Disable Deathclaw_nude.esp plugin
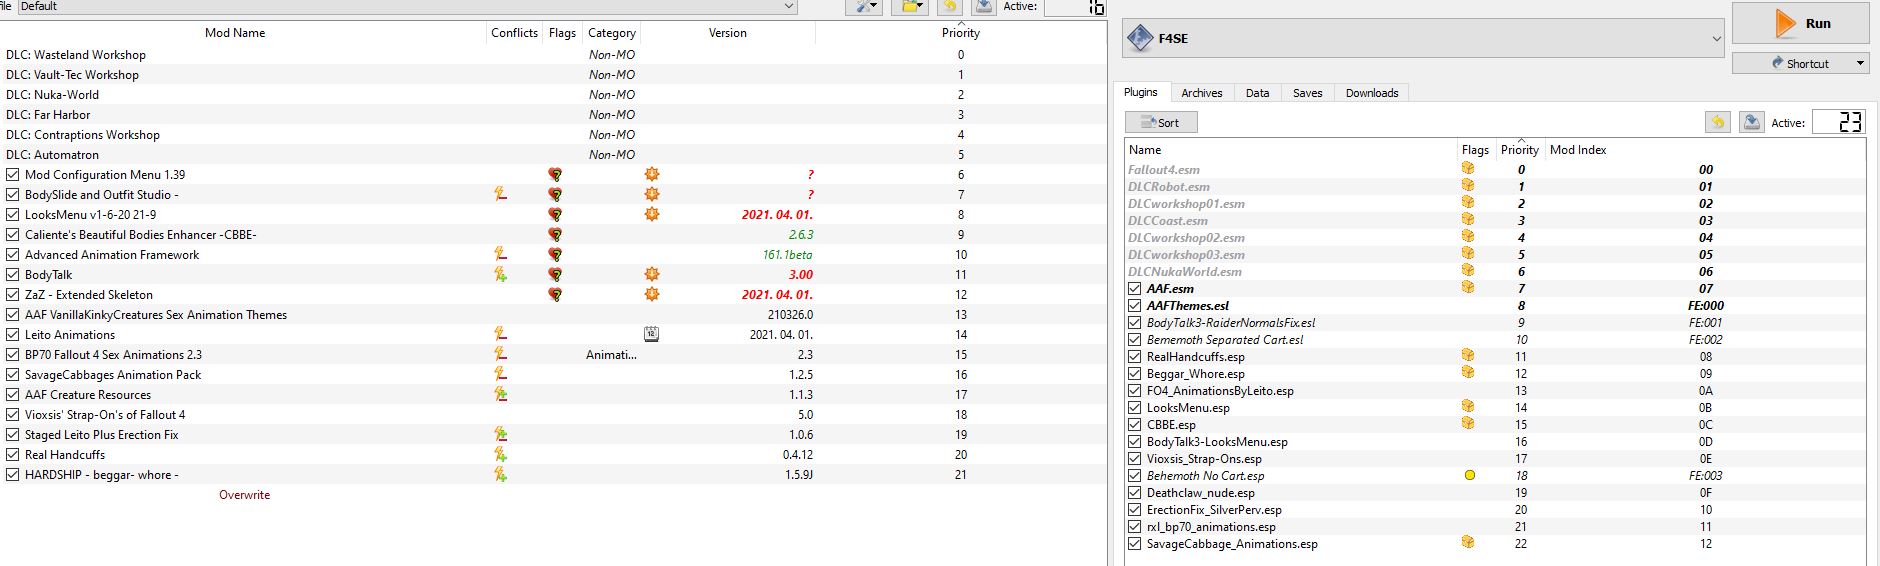The width and height of the screenshot is (1880, 566). pos(1134,493)
